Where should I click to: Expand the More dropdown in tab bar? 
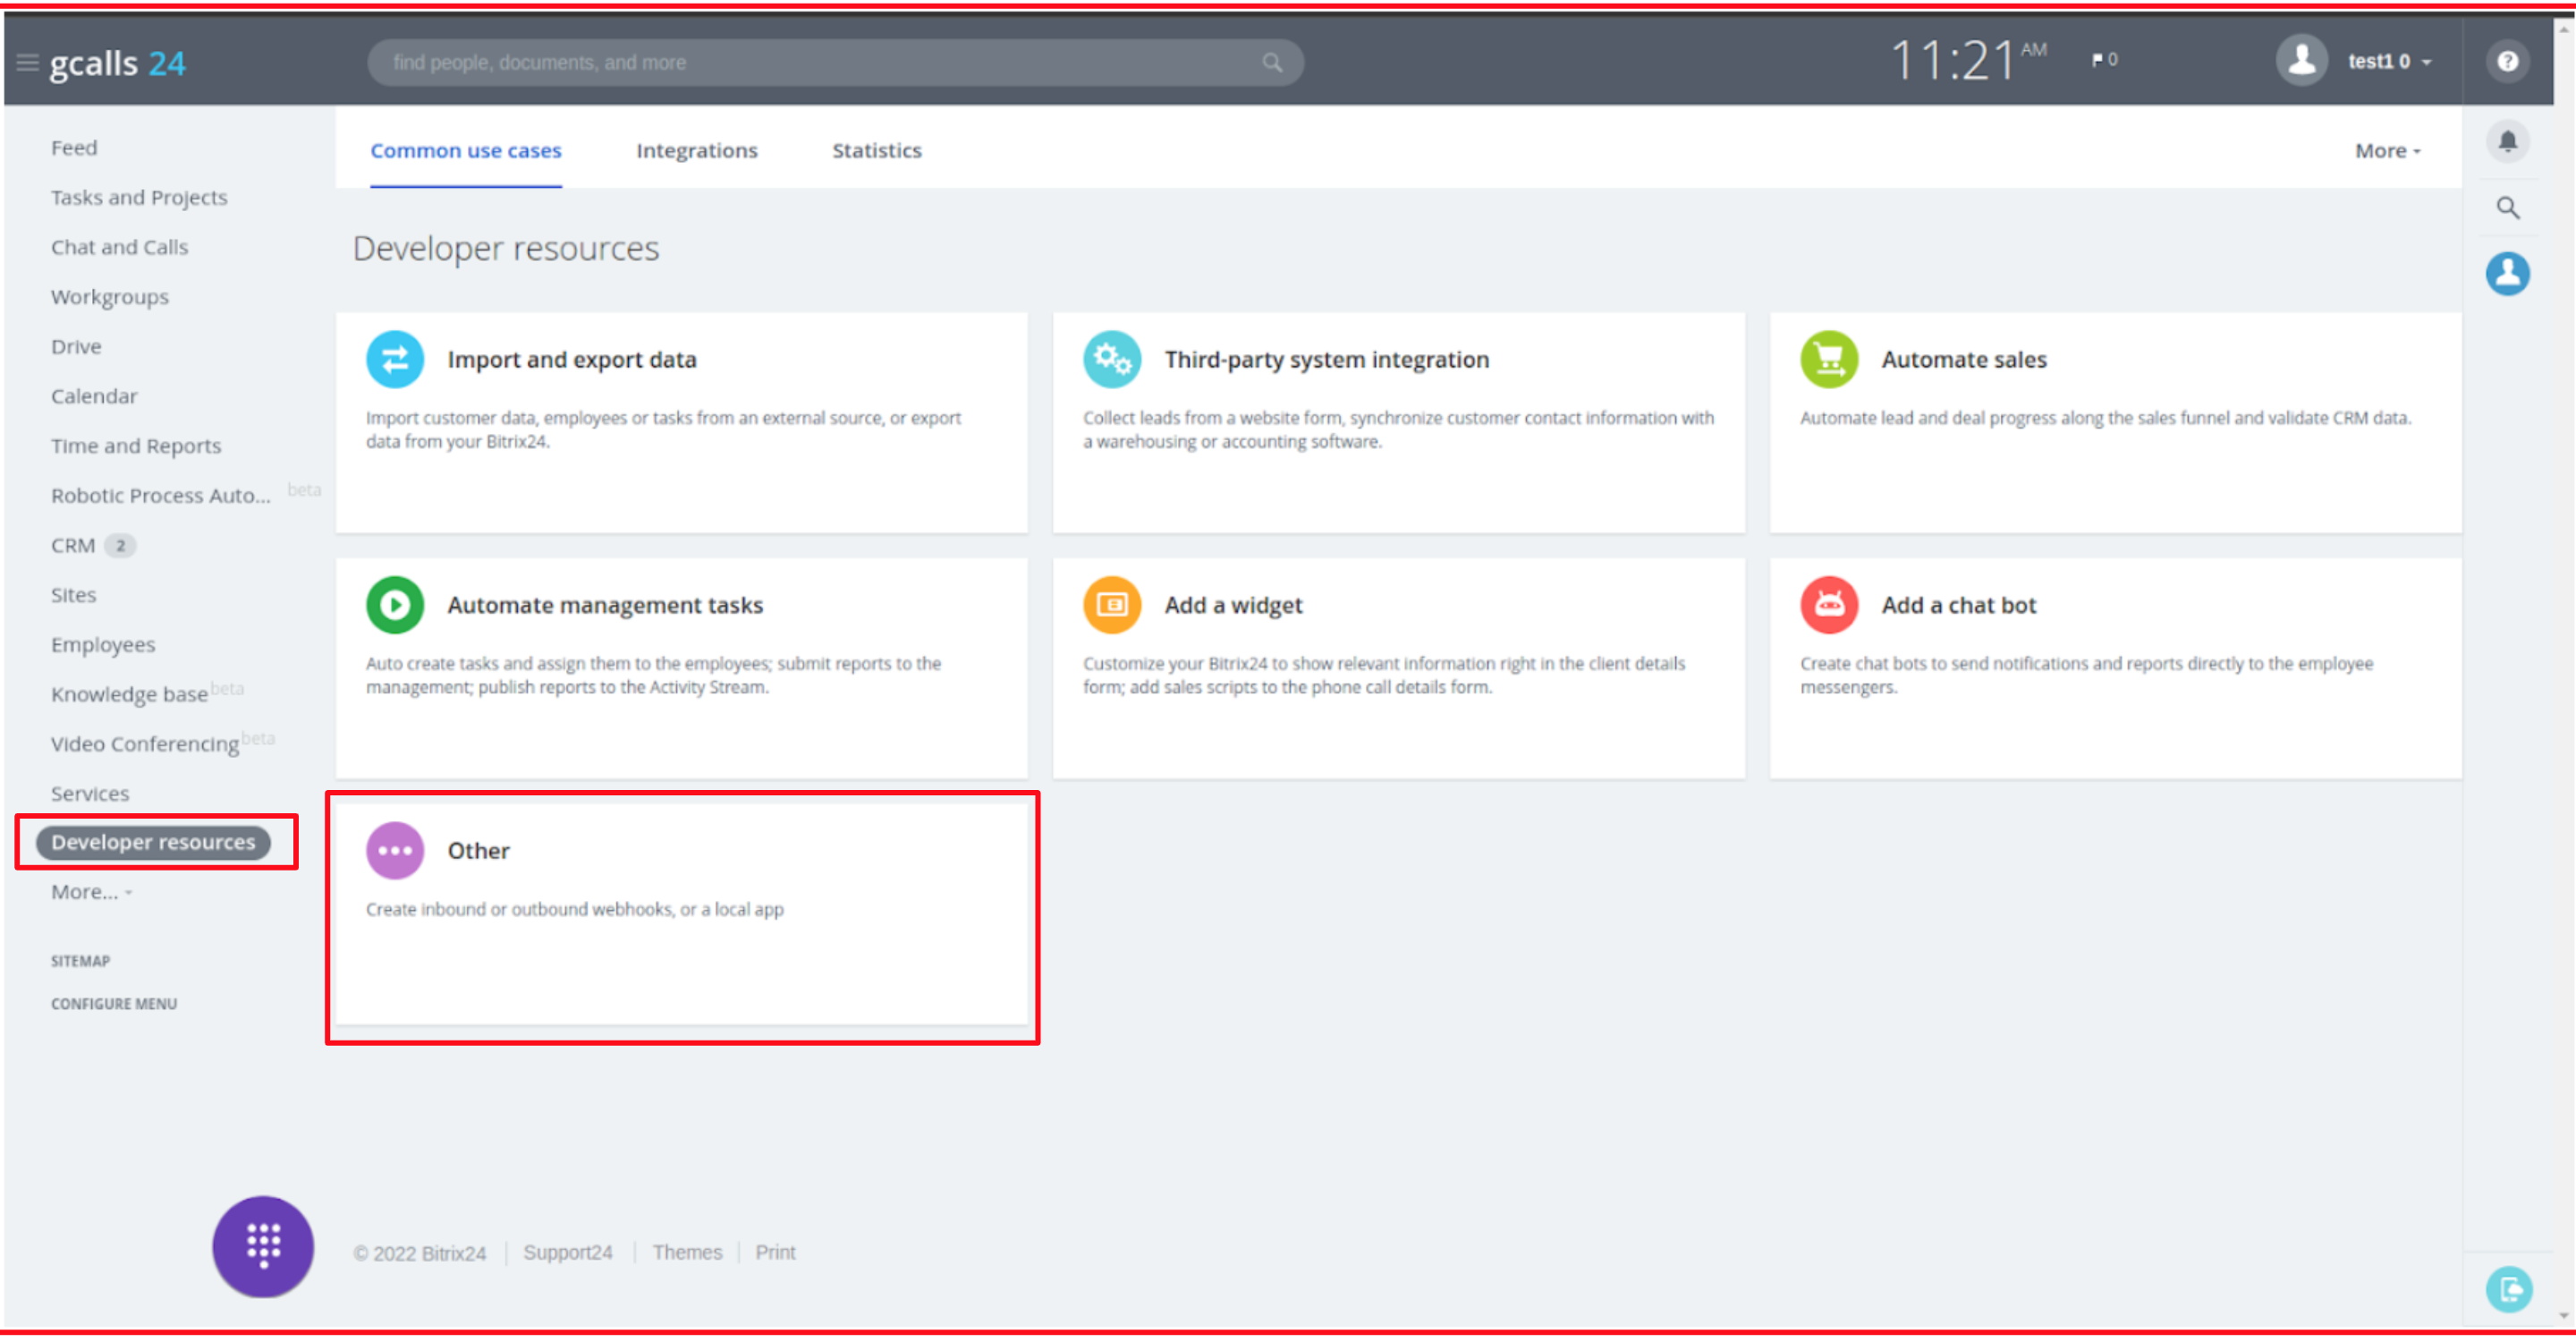pos(2387,151)
